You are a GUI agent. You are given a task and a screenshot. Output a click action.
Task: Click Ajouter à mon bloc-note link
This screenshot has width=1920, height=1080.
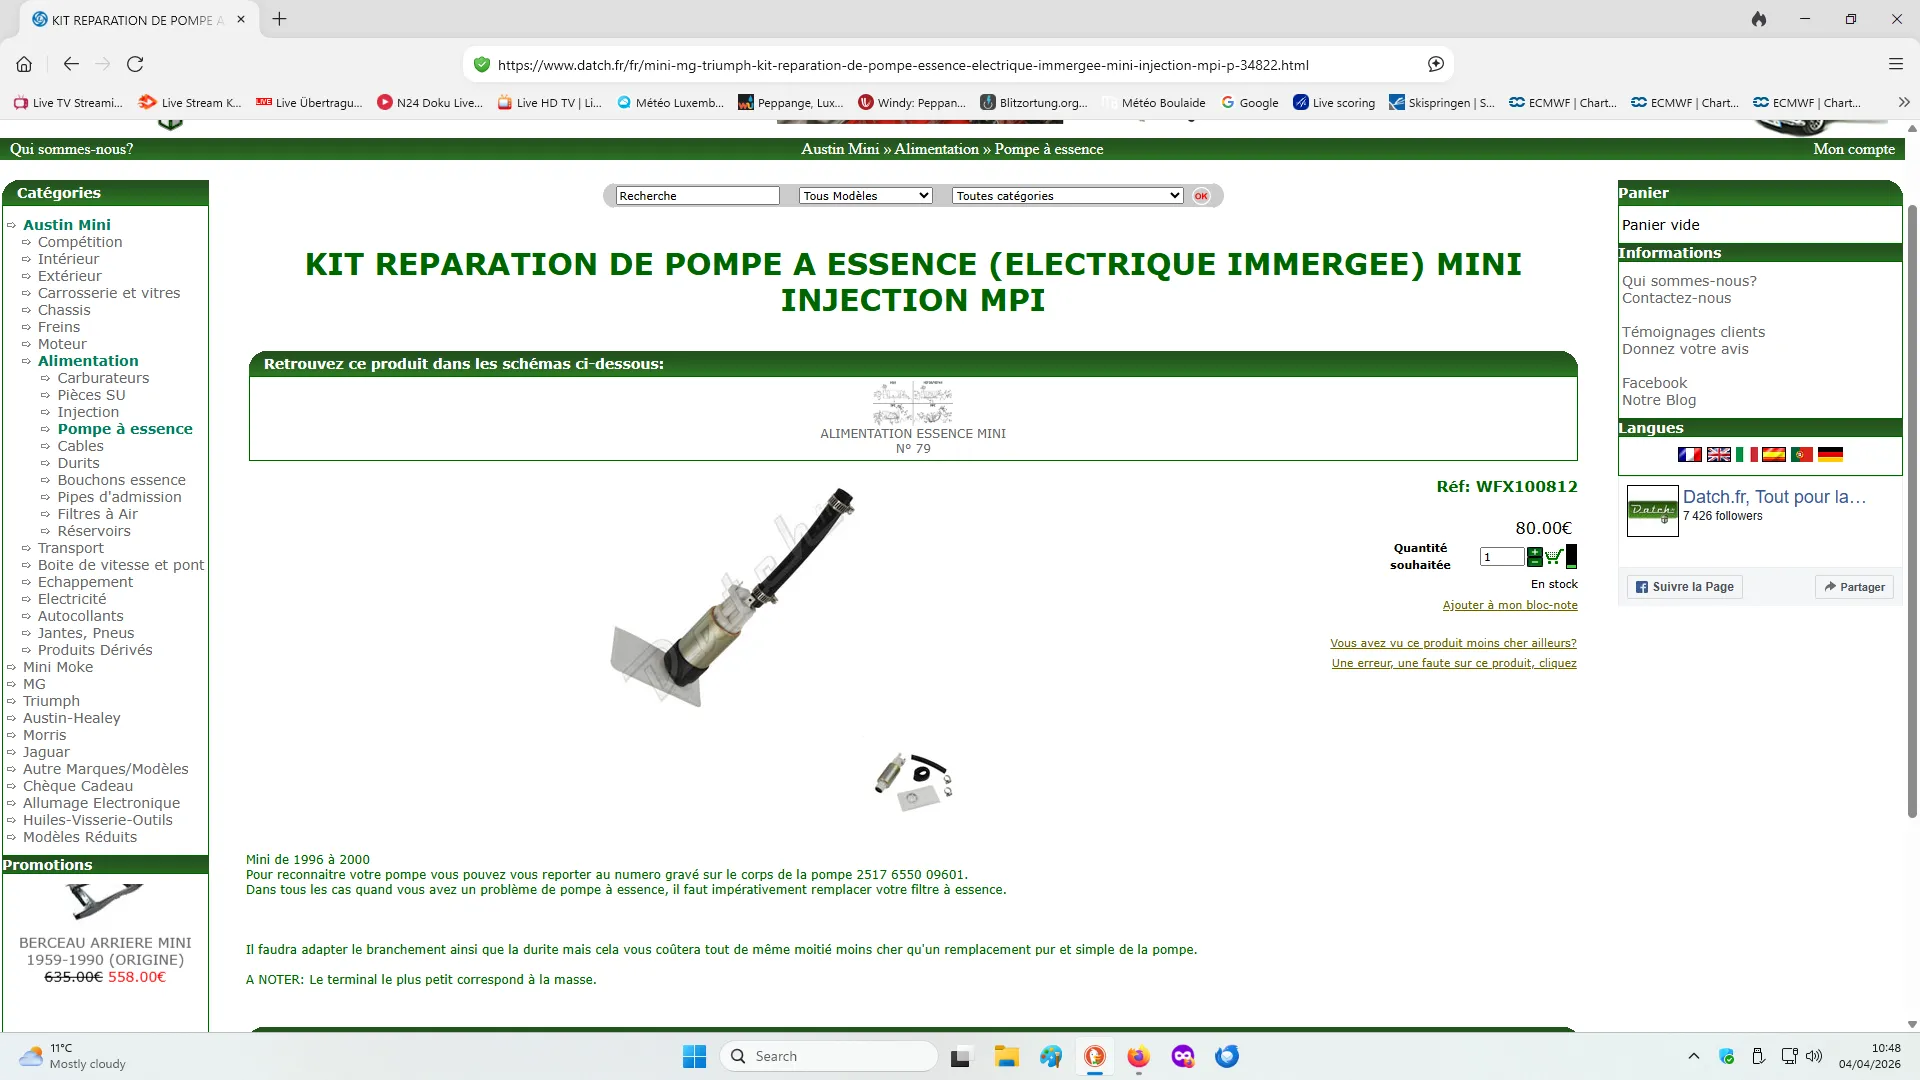click(x=1509, y=605)
